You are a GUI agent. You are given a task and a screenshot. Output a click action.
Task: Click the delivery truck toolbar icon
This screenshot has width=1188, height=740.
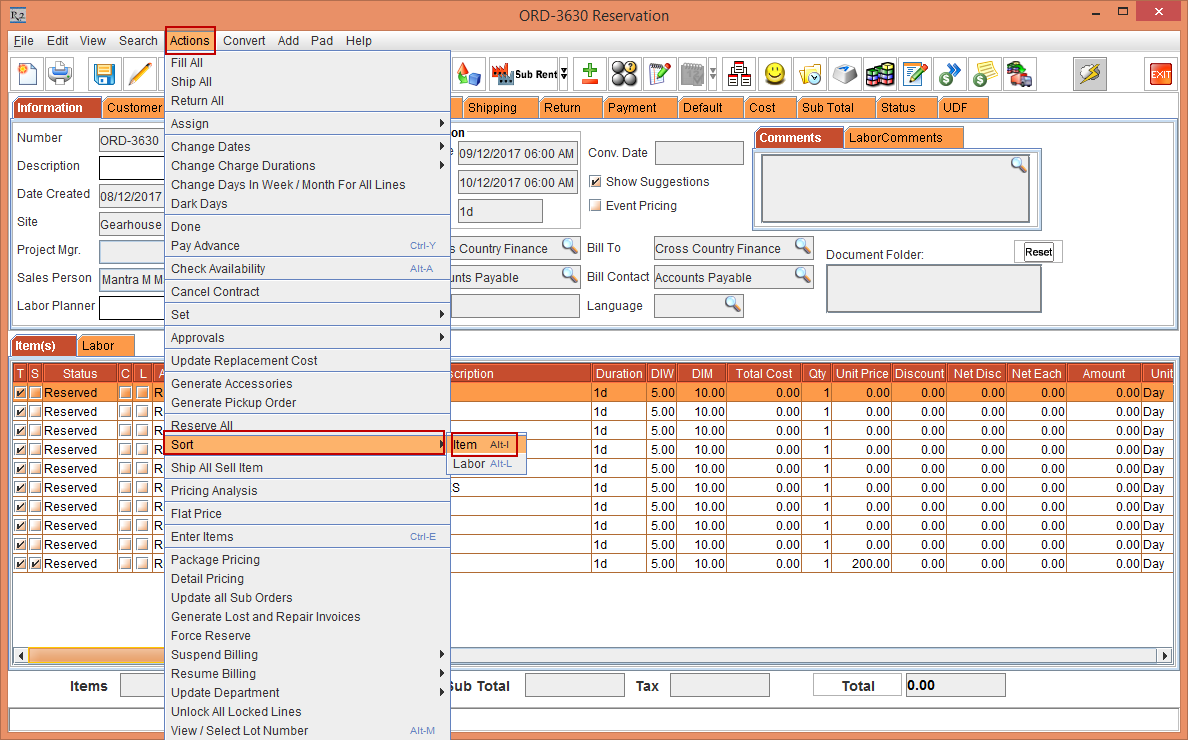(x=1020, y=74)
